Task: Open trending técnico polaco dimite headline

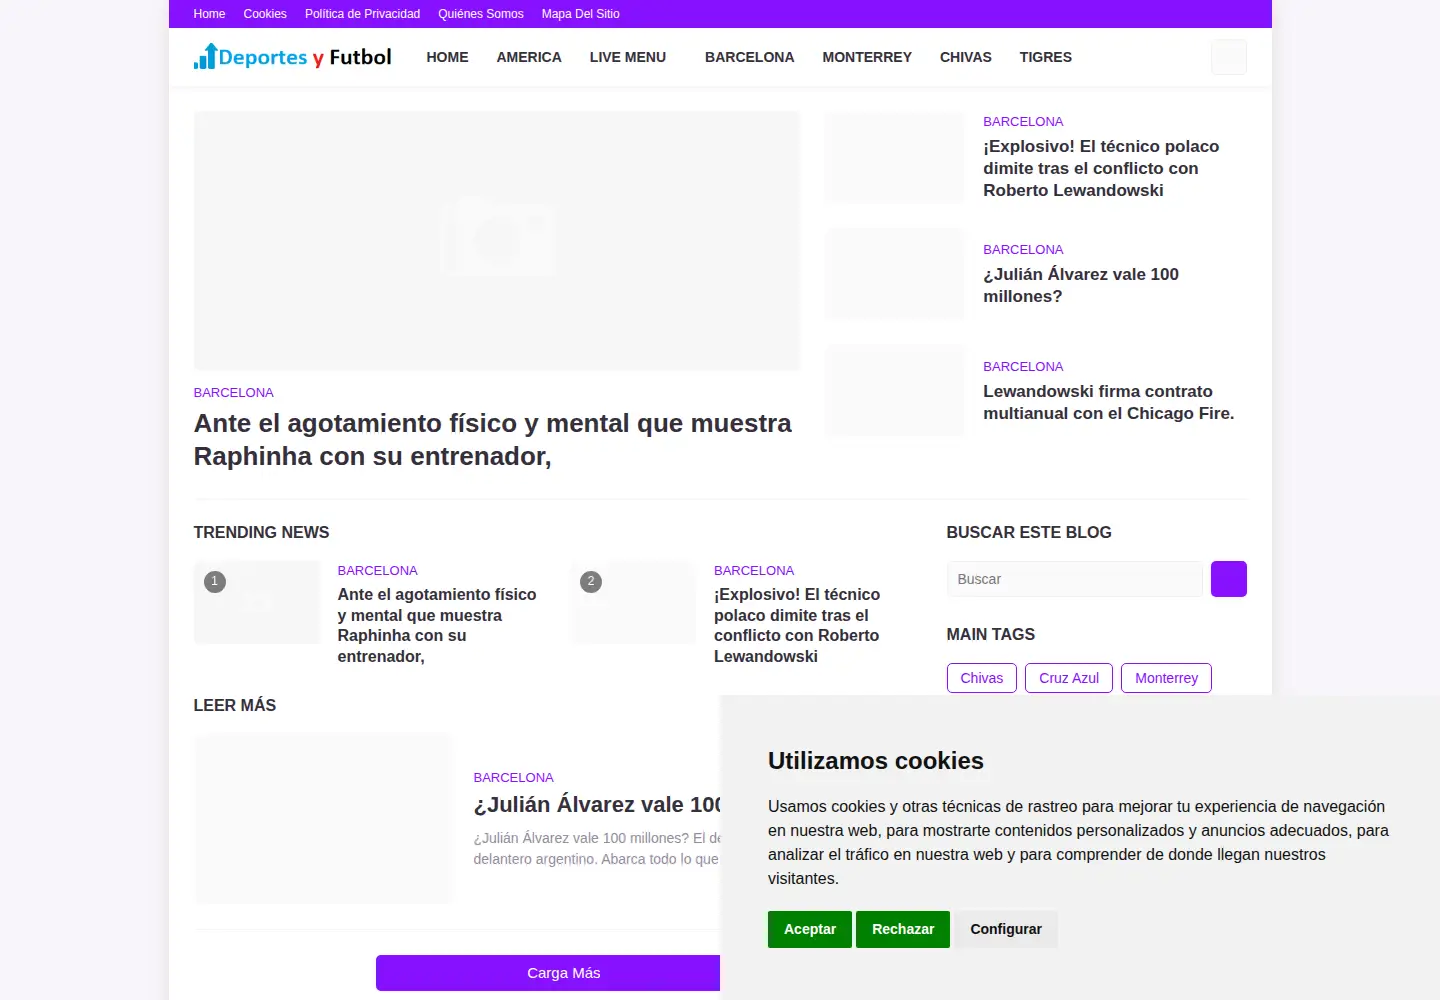Action: pos(797,625)
